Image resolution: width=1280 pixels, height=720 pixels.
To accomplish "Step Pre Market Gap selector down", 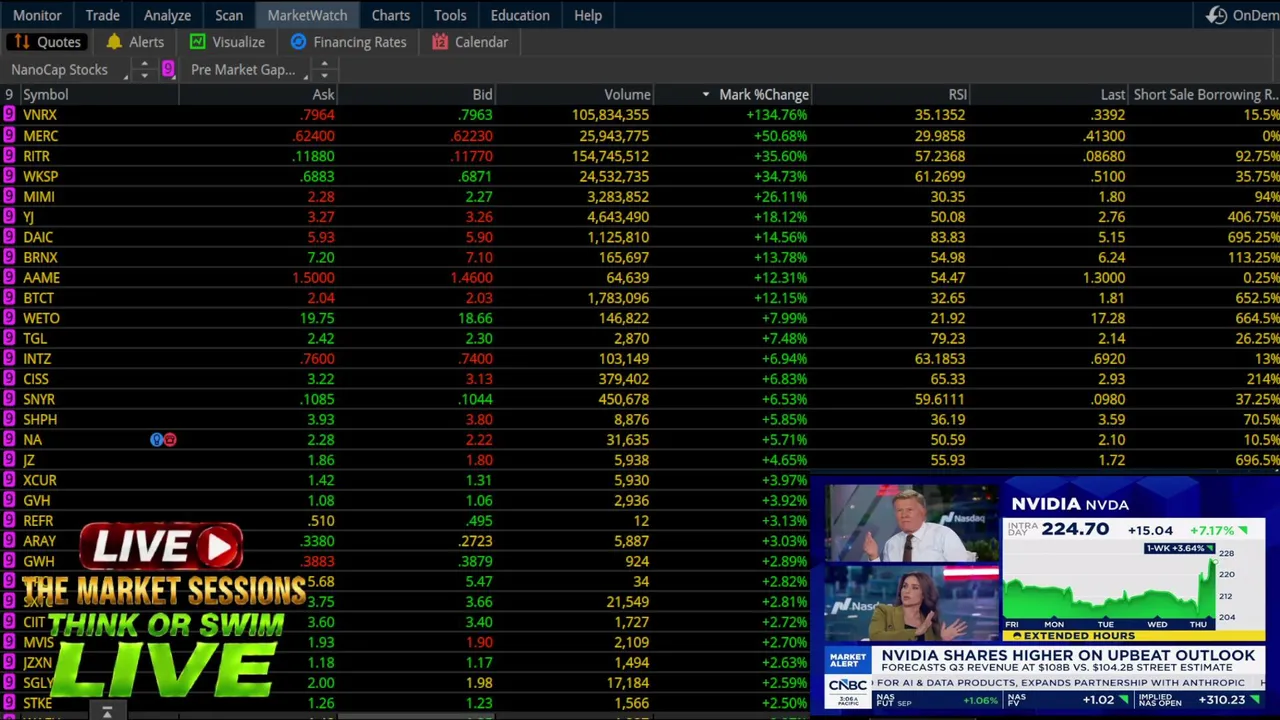I will pyautogui.click(x=324, y=75).
